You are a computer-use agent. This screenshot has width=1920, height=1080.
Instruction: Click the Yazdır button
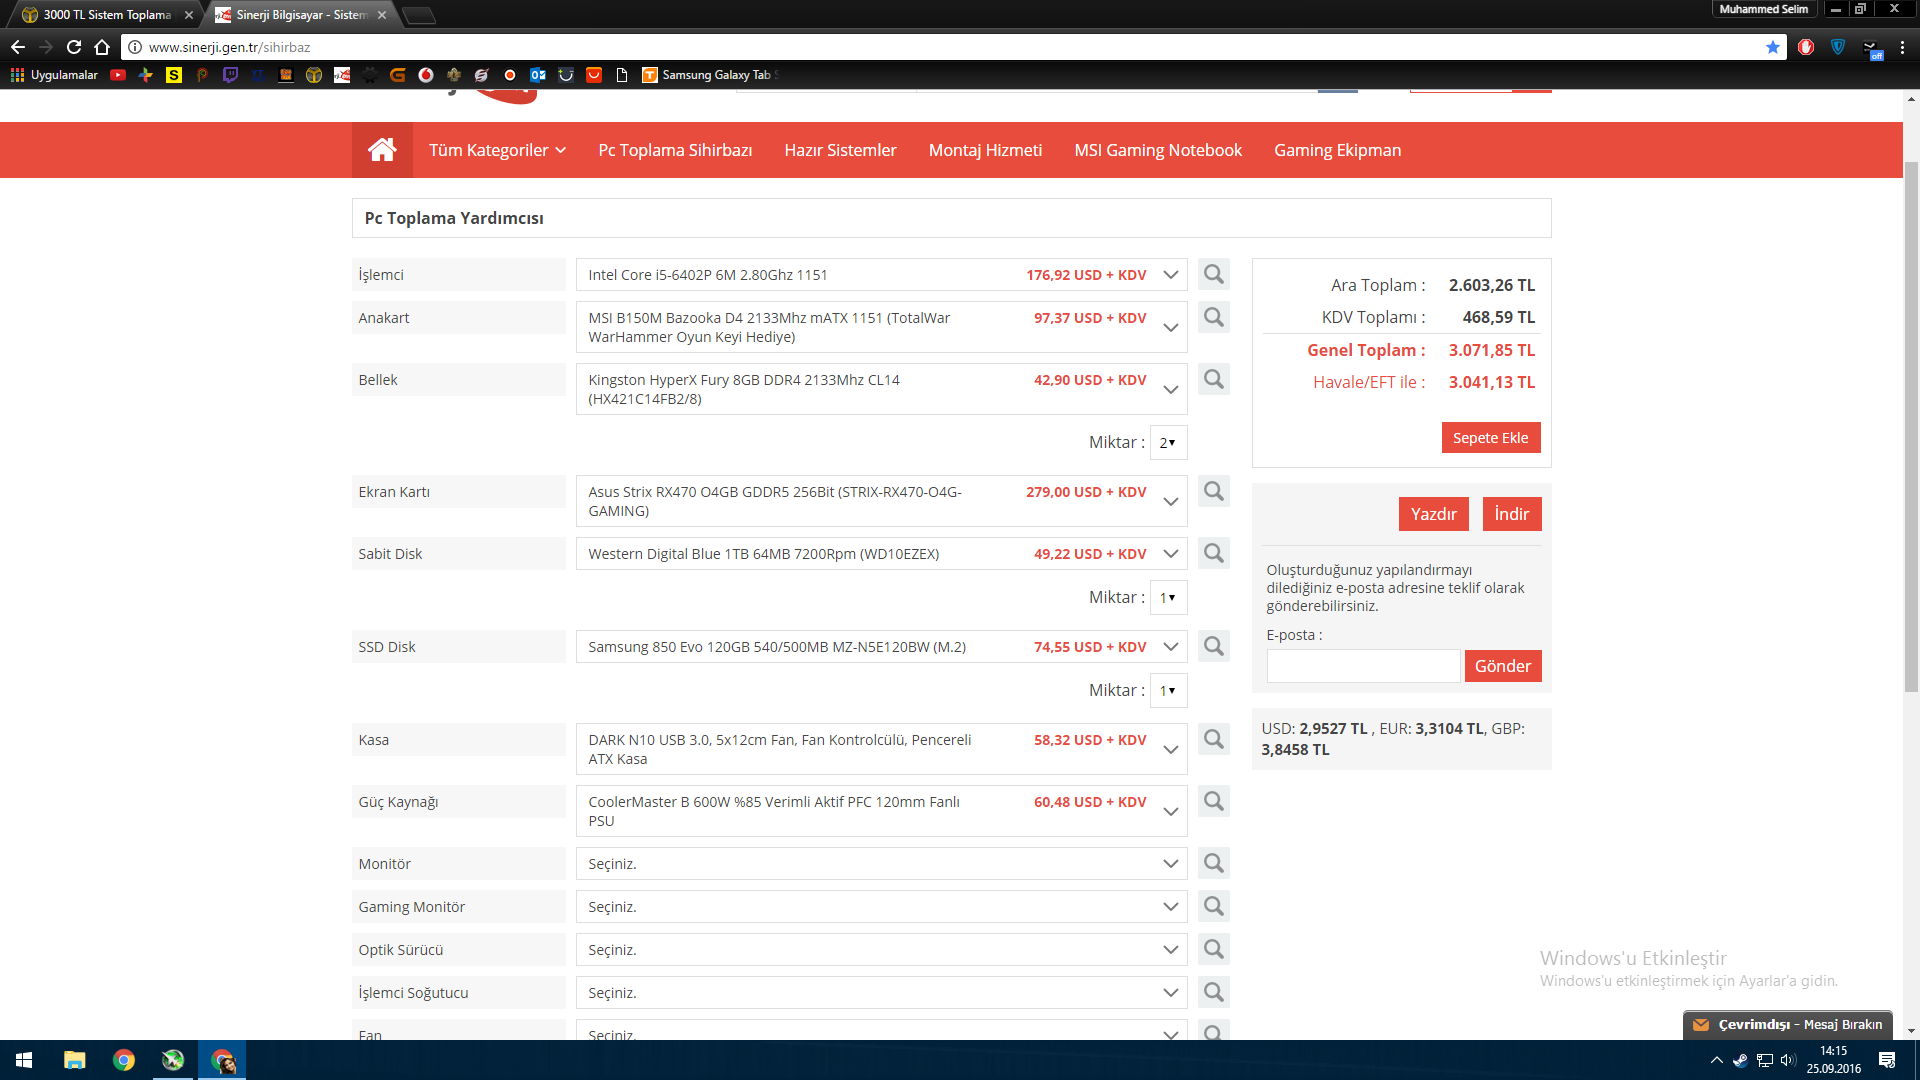coord(1433,514)
